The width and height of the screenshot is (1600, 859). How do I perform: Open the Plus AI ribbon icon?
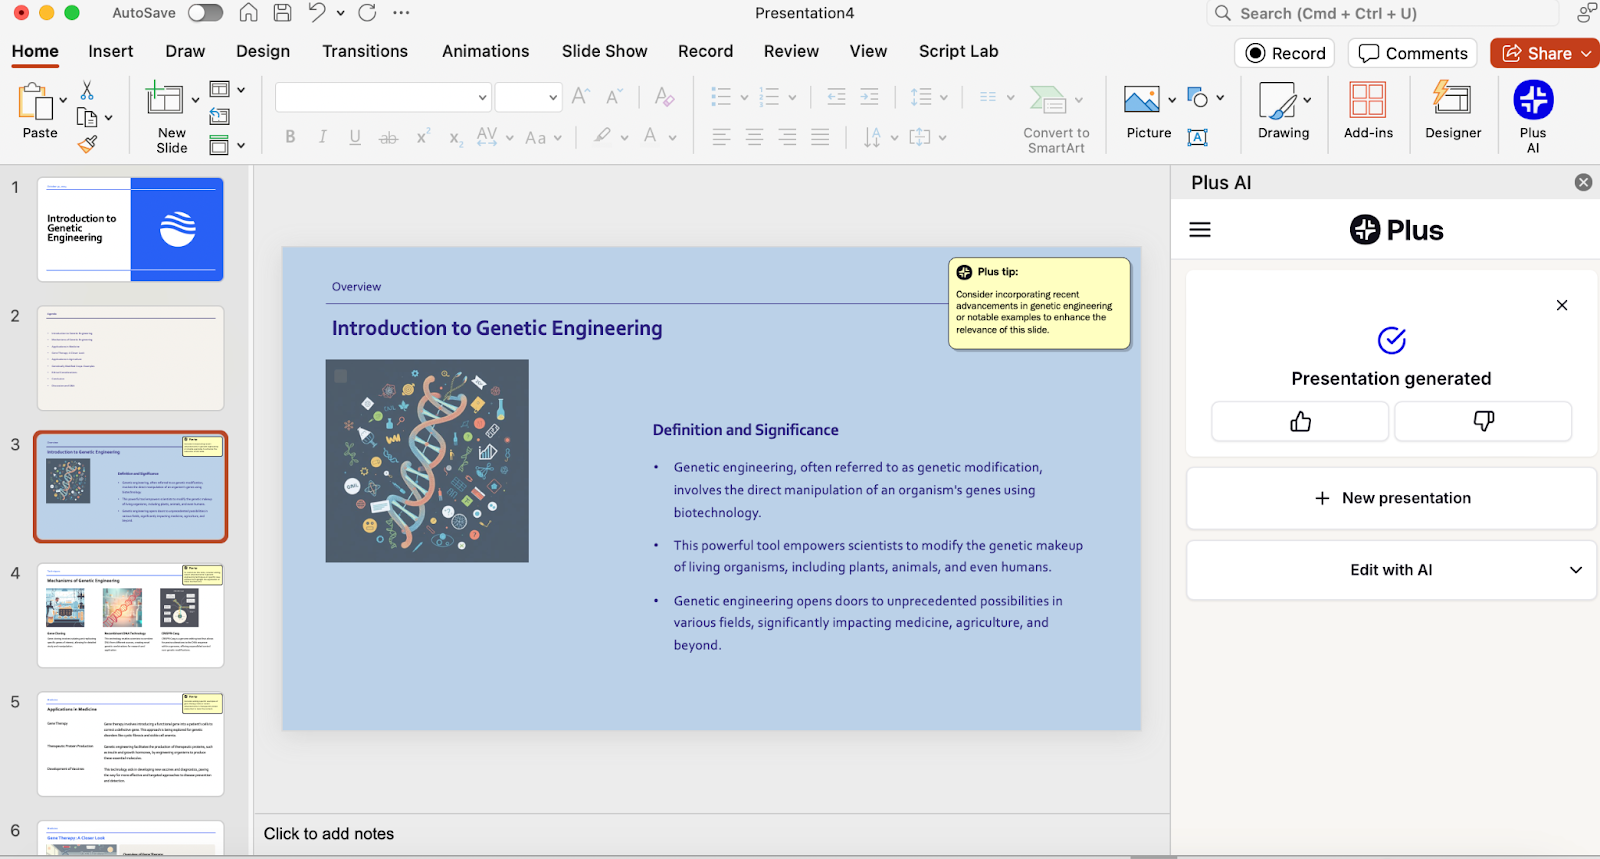click(1532, 101)
